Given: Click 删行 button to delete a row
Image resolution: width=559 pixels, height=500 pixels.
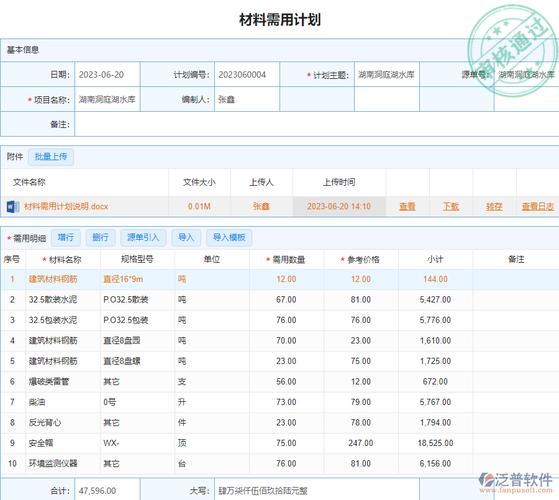Looking at the screenshot, I should 101,238.
